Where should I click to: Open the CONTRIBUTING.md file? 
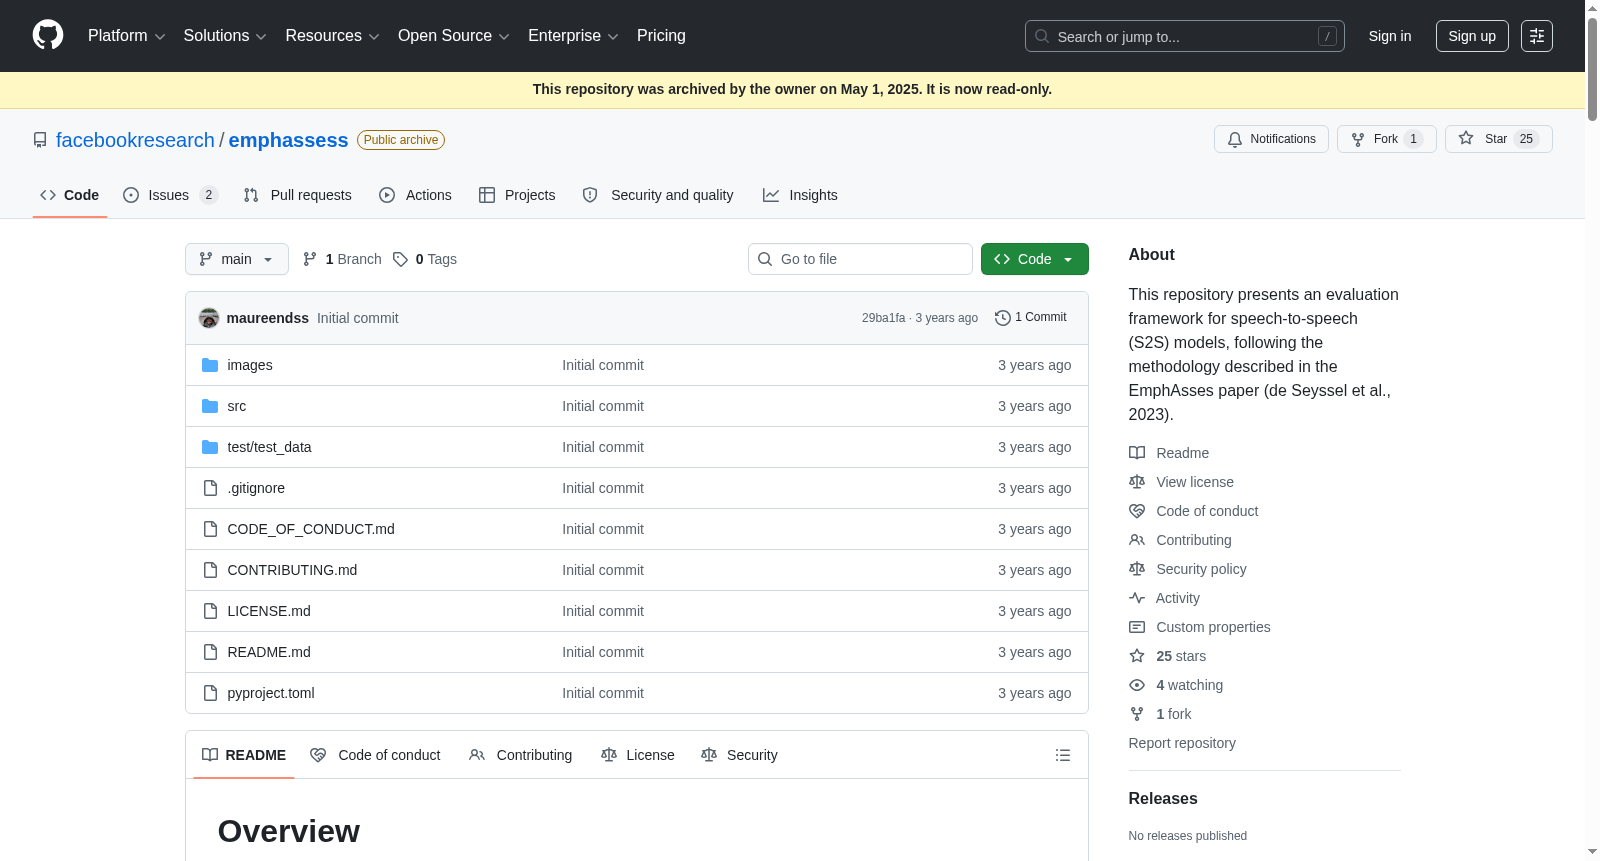(x=292, y=570)
